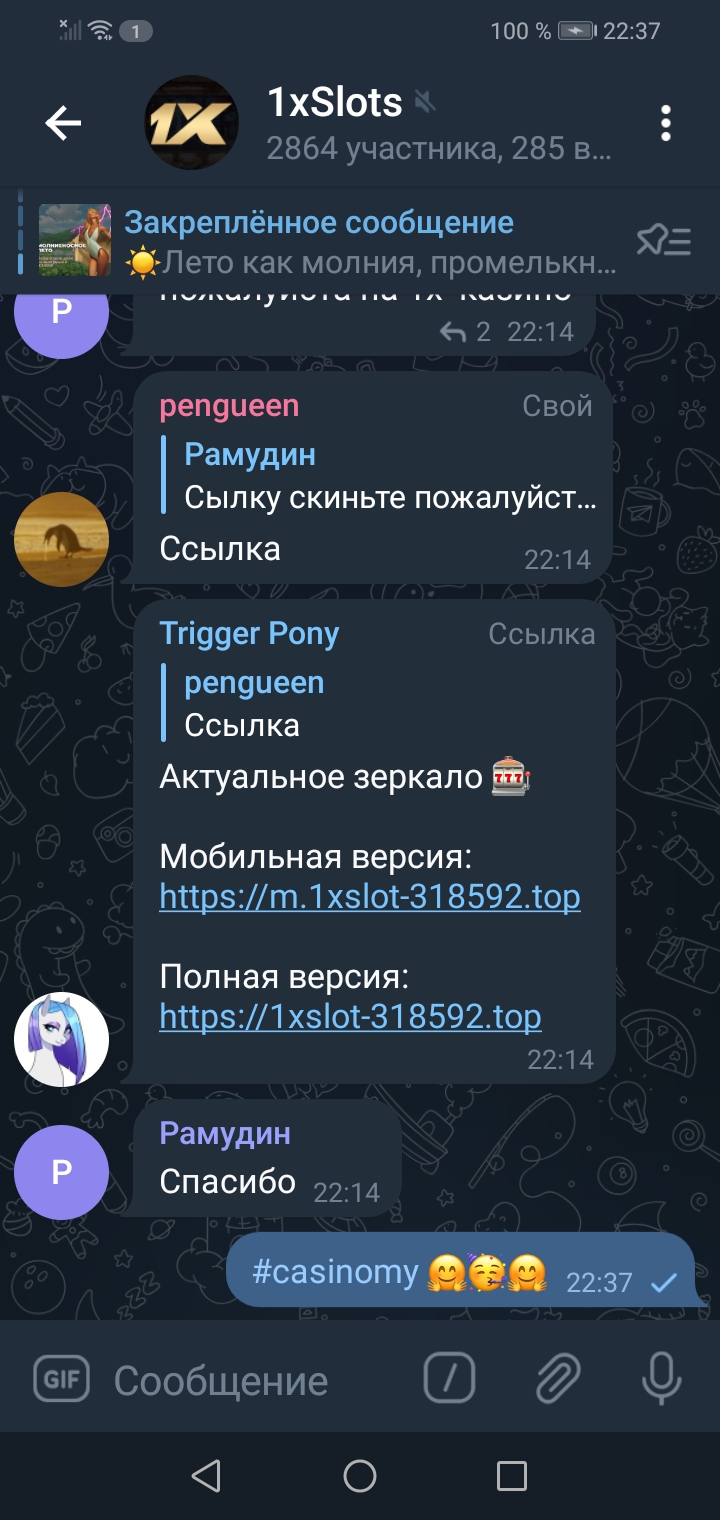
Task: Tap the back arrow to leave chat
Action: (63, 123)
